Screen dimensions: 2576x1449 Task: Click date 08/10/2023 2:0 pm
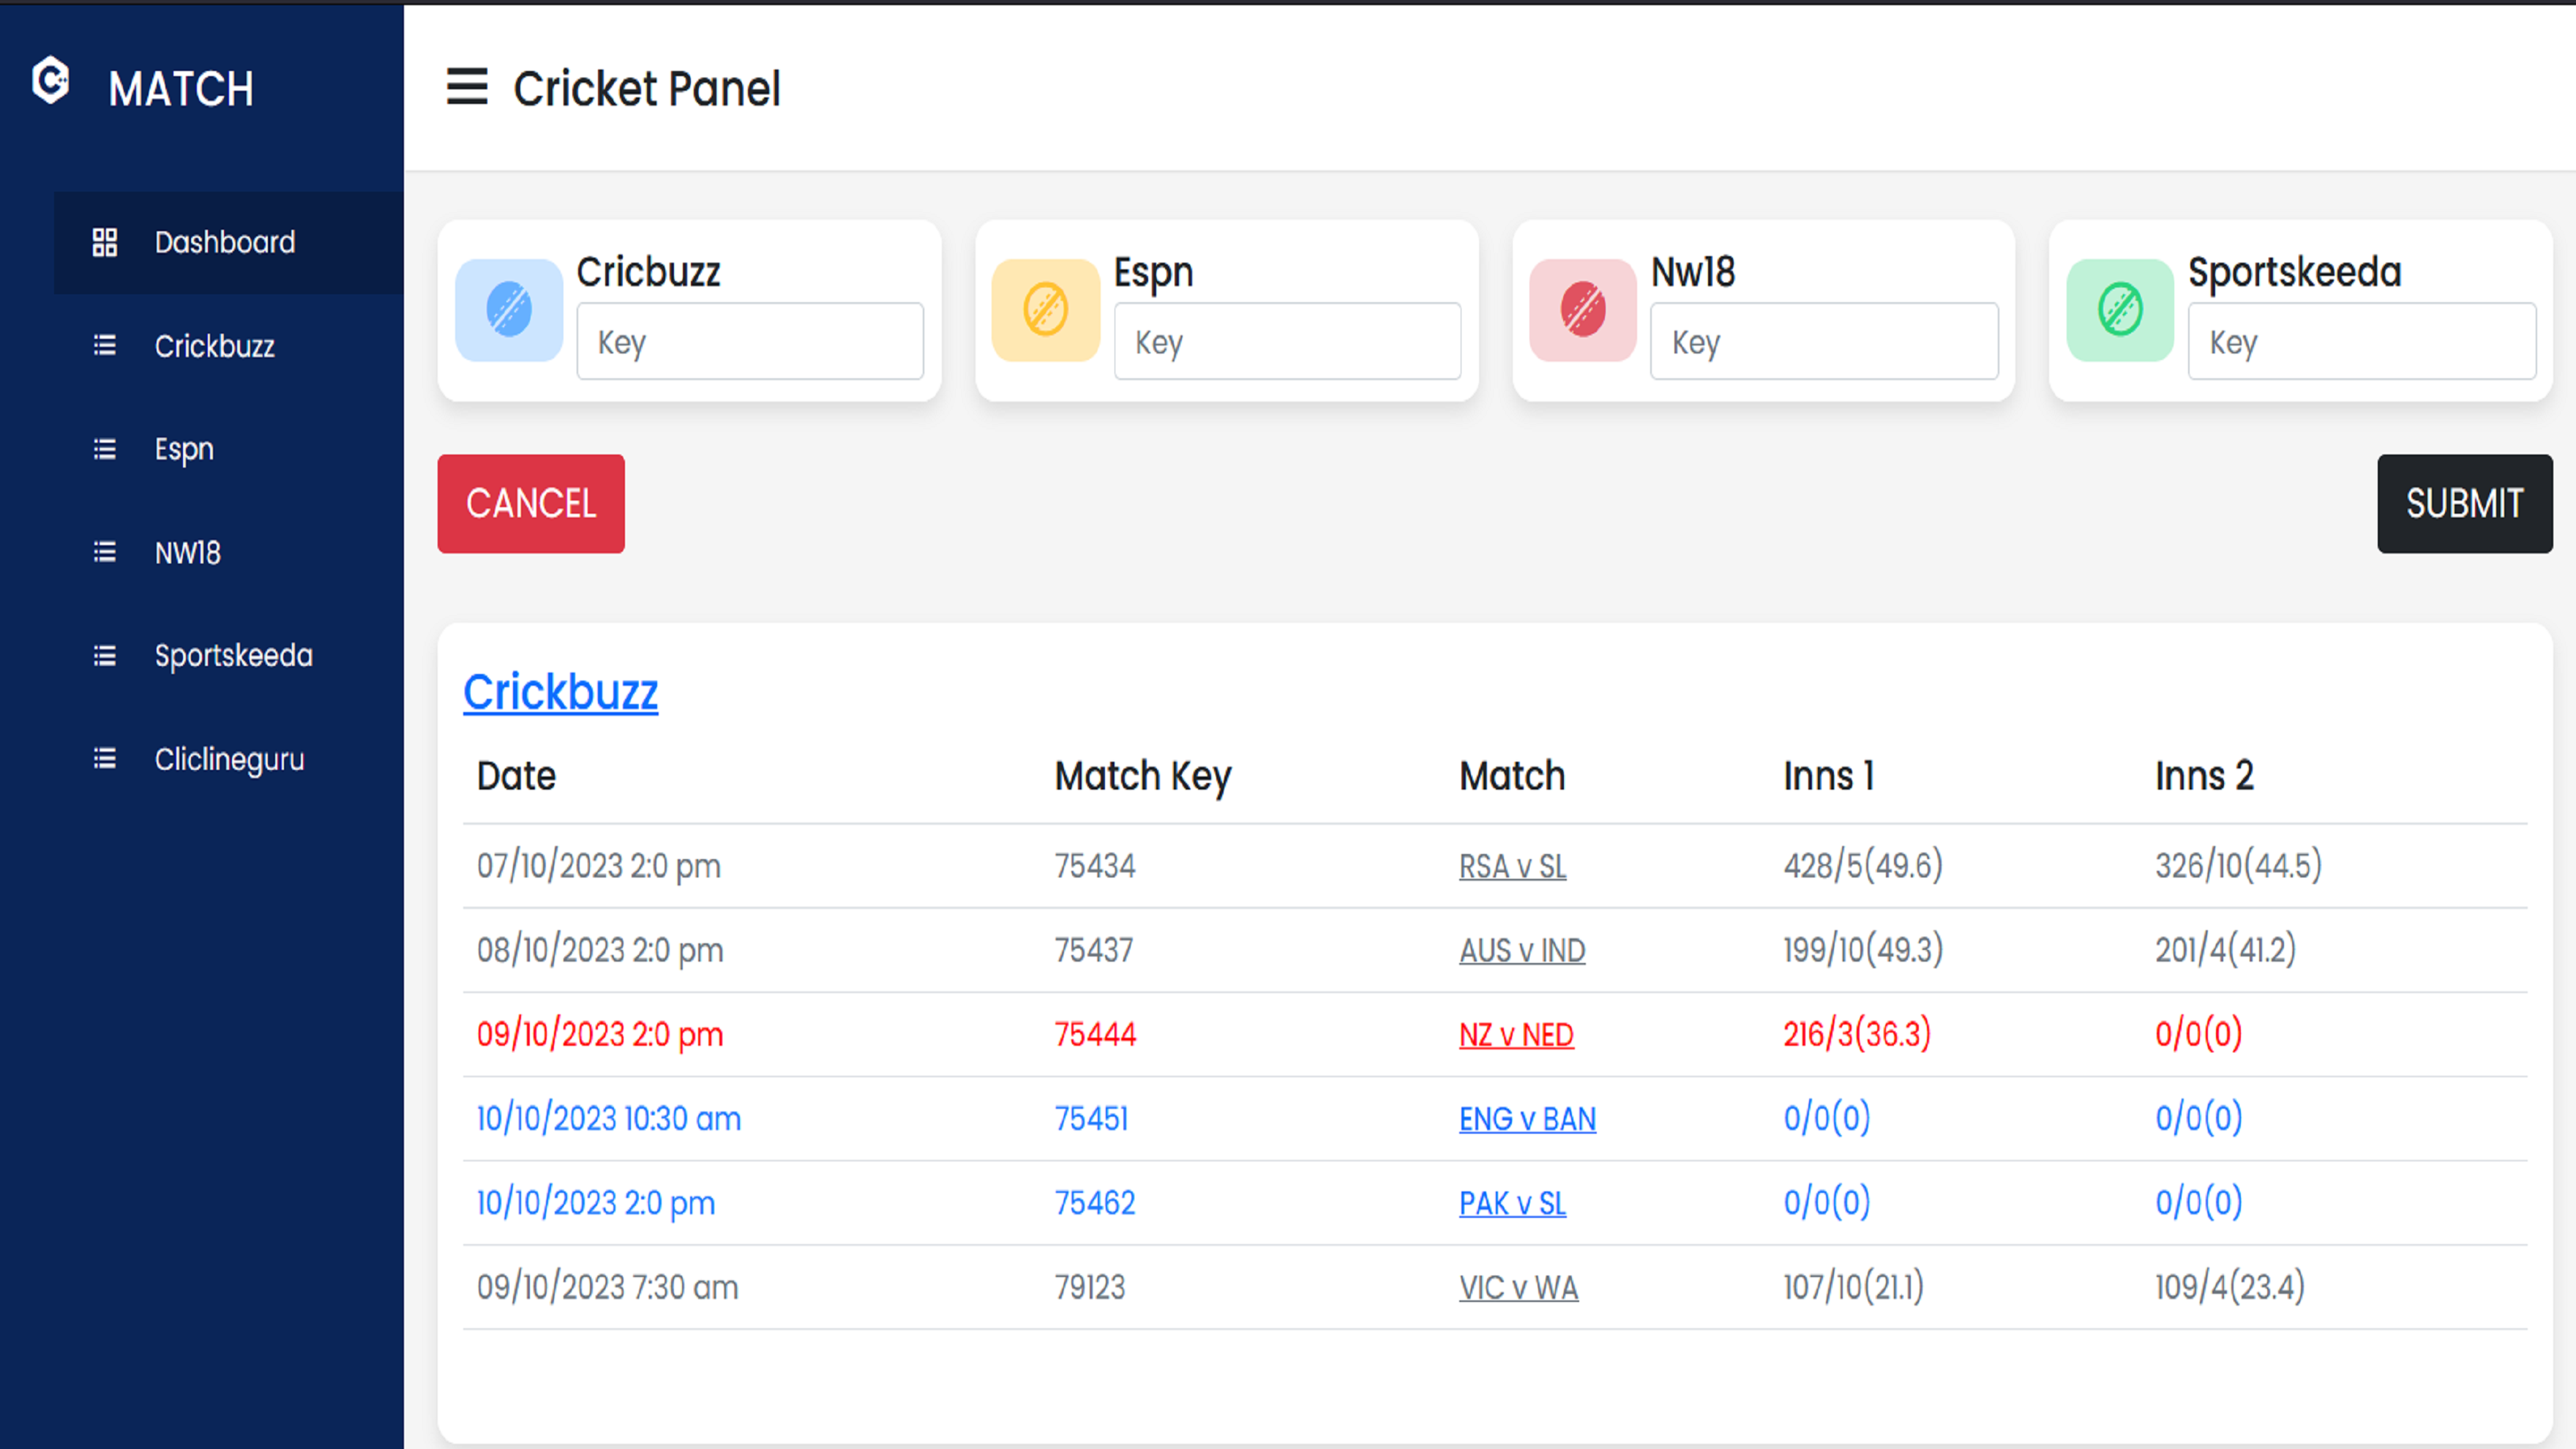pos(600,950)
